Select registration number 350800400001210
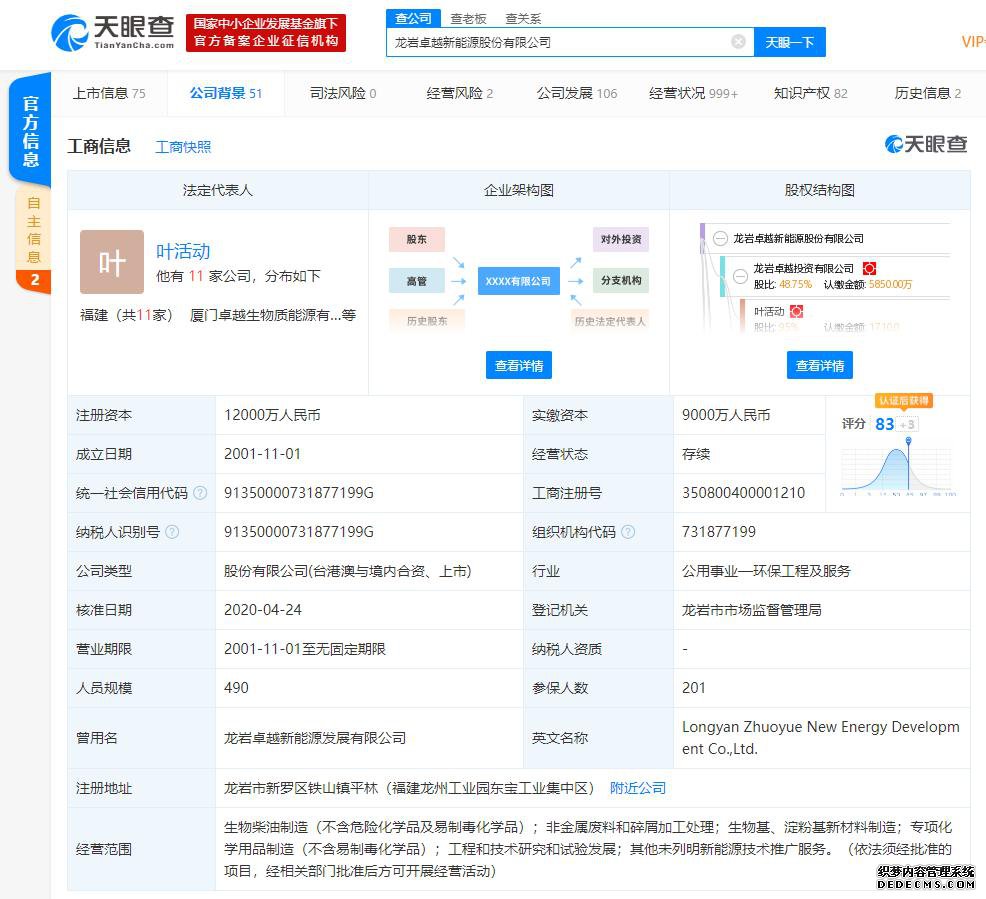The width and height of the screenshot is (986, 899). point(743,493)
